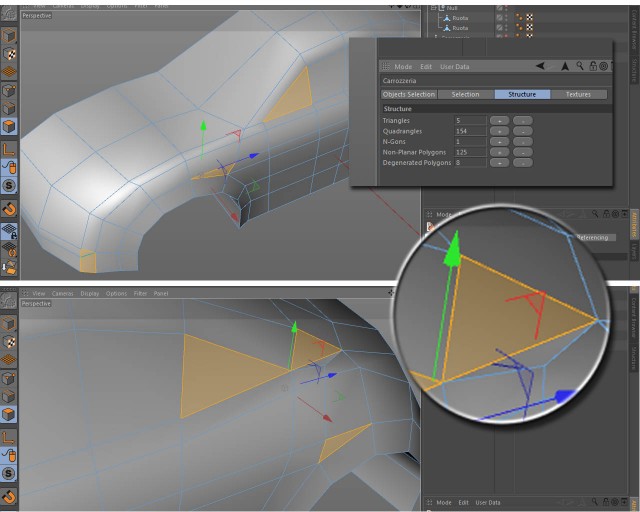This screenshot has height=512, width=640.
Task: Toggle Enable Axis in upper toolbar
Action: coord(9,149)
